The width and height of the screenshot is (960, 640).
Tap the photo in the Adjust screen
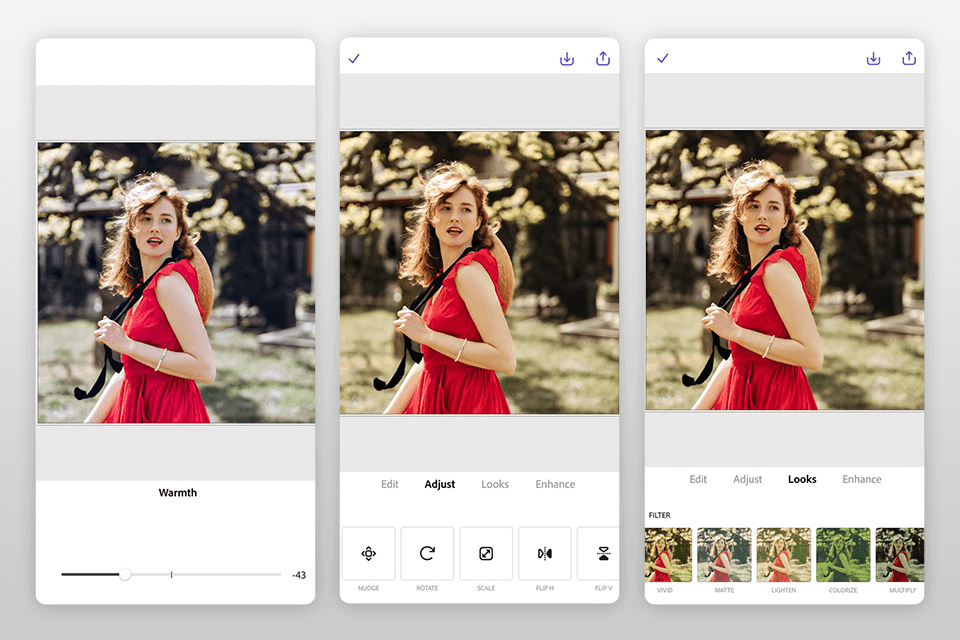479,273
